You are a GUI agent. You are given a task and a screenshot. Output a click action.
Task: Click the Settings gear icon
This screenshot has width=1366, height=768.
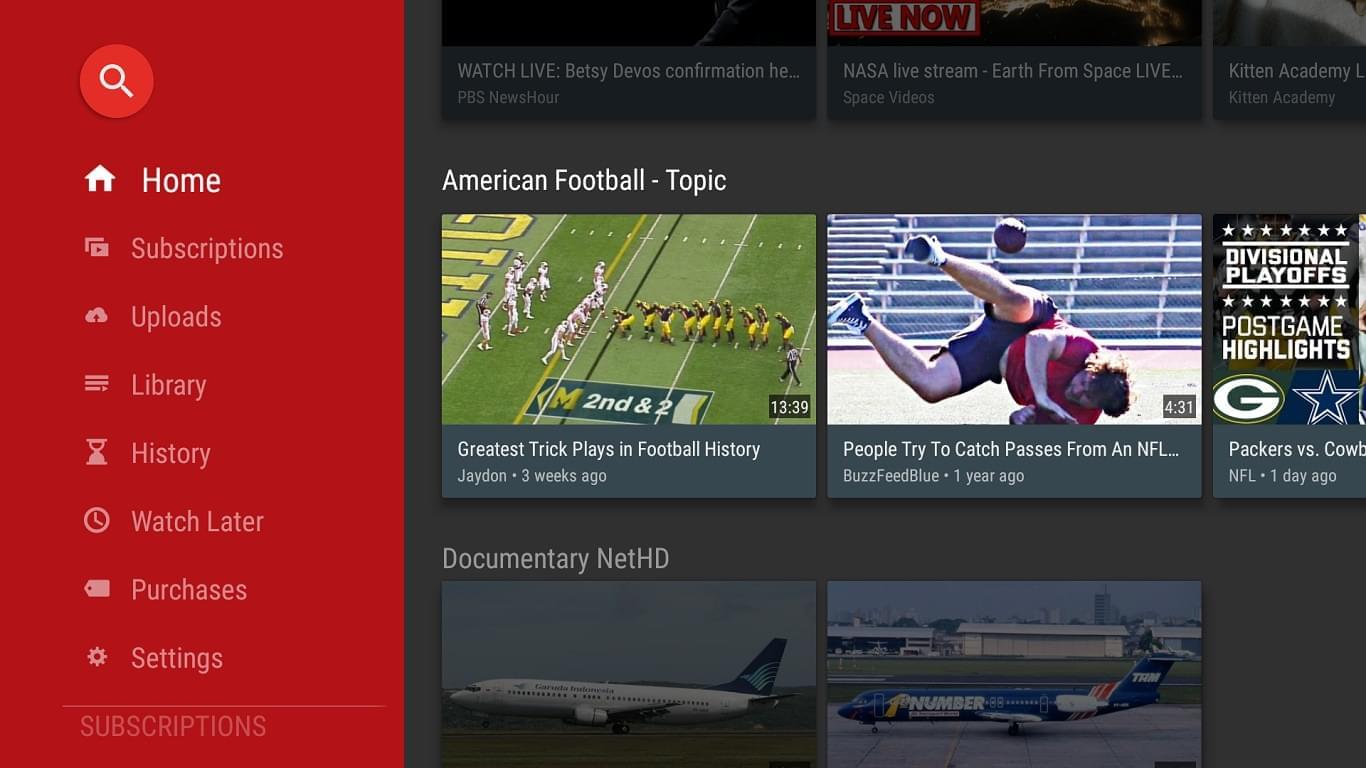tap(97, 657)
